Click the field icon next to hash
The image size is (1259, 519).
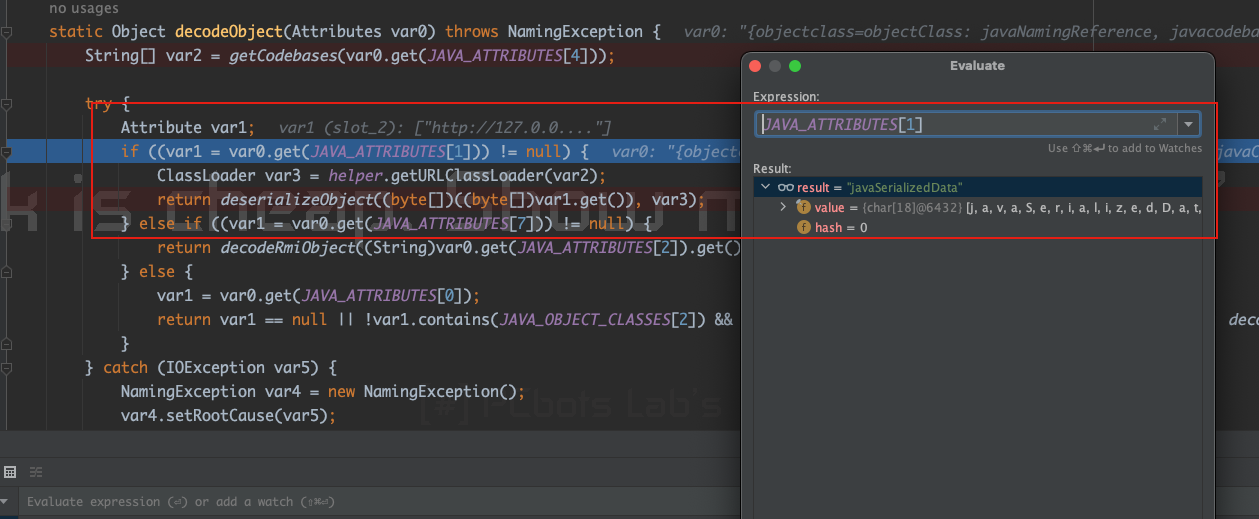tap(803, 228)
